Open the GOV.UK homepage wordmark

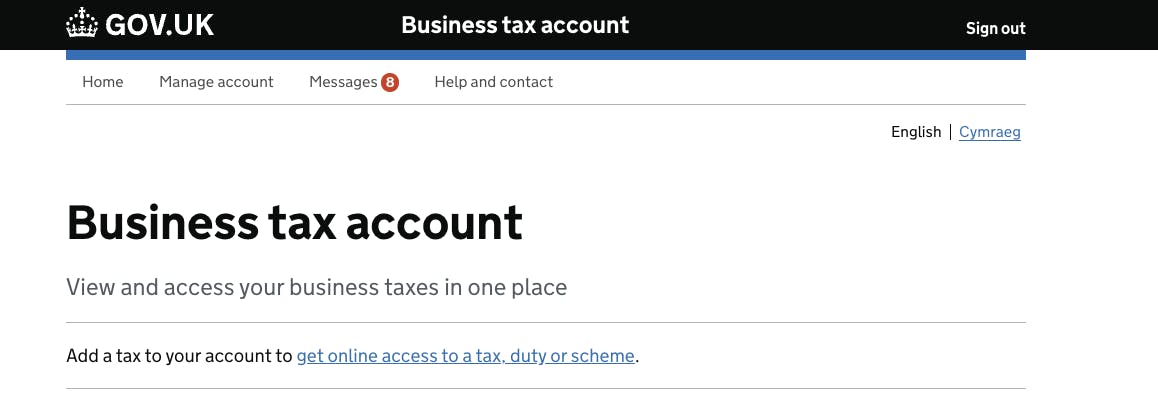pyautogui.click(x=160, y=25)
